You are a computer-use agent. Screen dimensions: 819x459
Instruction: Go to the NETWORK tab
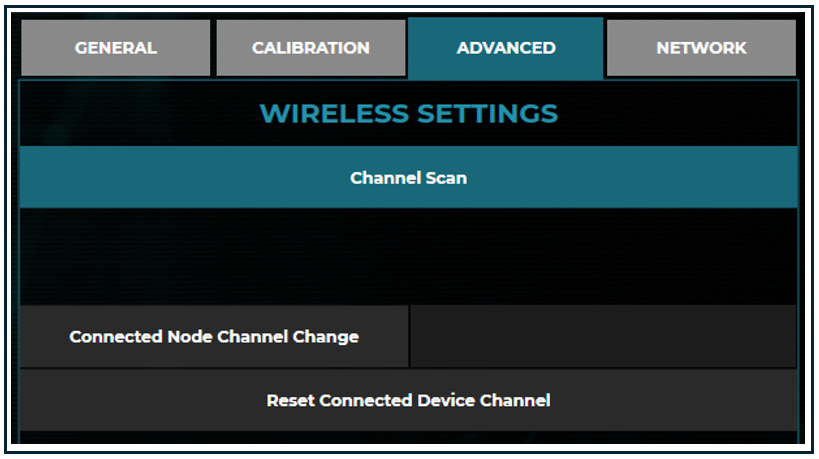(701, 48)
